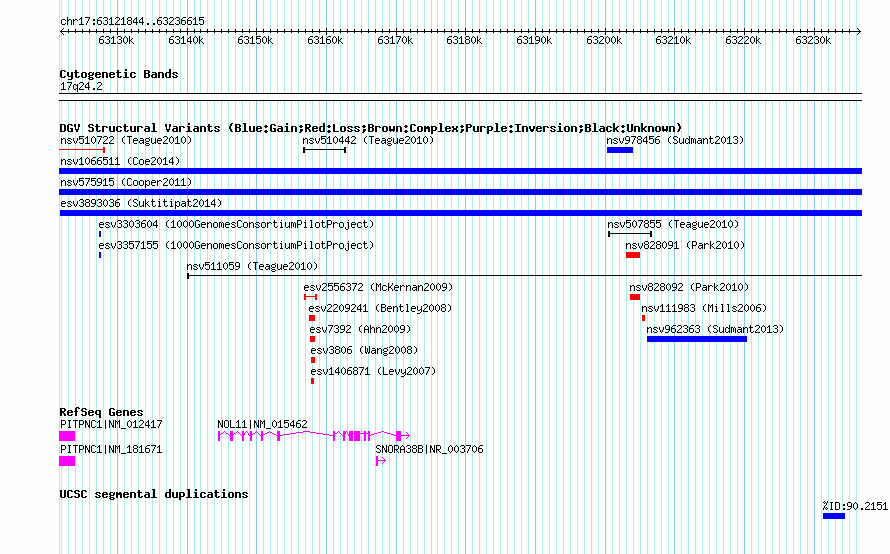Select the blue nsv962363 gain bar

[x=697, y=339]
